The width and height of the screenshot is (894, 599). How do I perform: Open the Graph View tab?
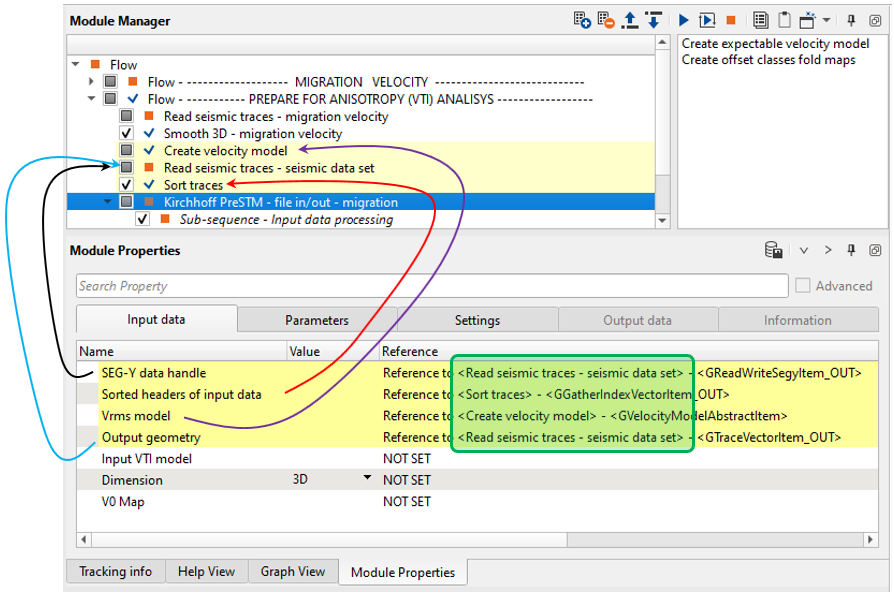coord(292,572)
